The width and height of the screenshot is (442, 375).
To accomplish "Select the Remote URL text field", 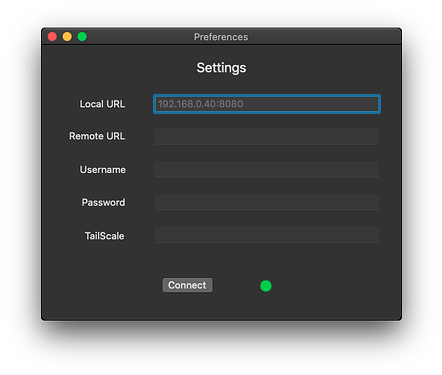I will 267,137.
